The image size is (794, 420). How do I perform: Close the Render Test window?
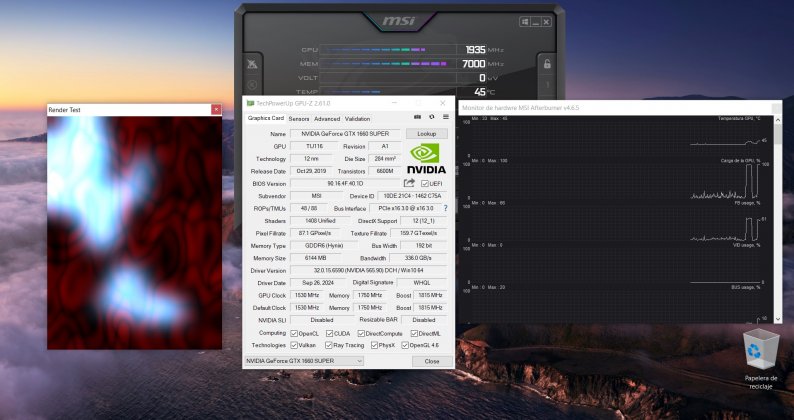[216, 109]
